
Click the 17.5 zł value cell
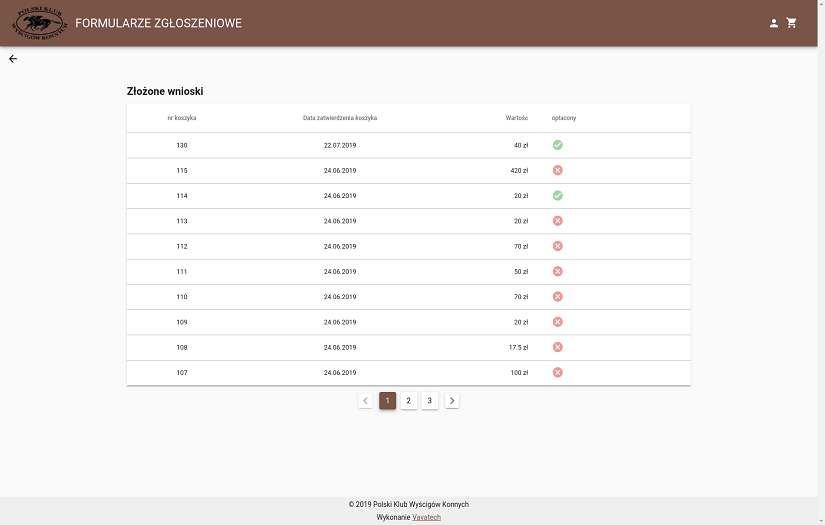[518, 347]
